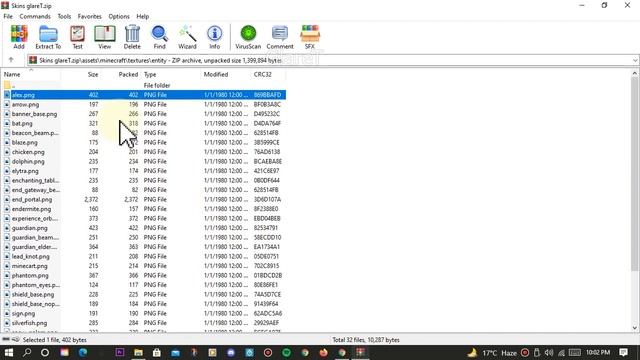The width and height of the screenshot is (640, 360).
Task: Sort by Packed column header
Action: click(121, 74)
